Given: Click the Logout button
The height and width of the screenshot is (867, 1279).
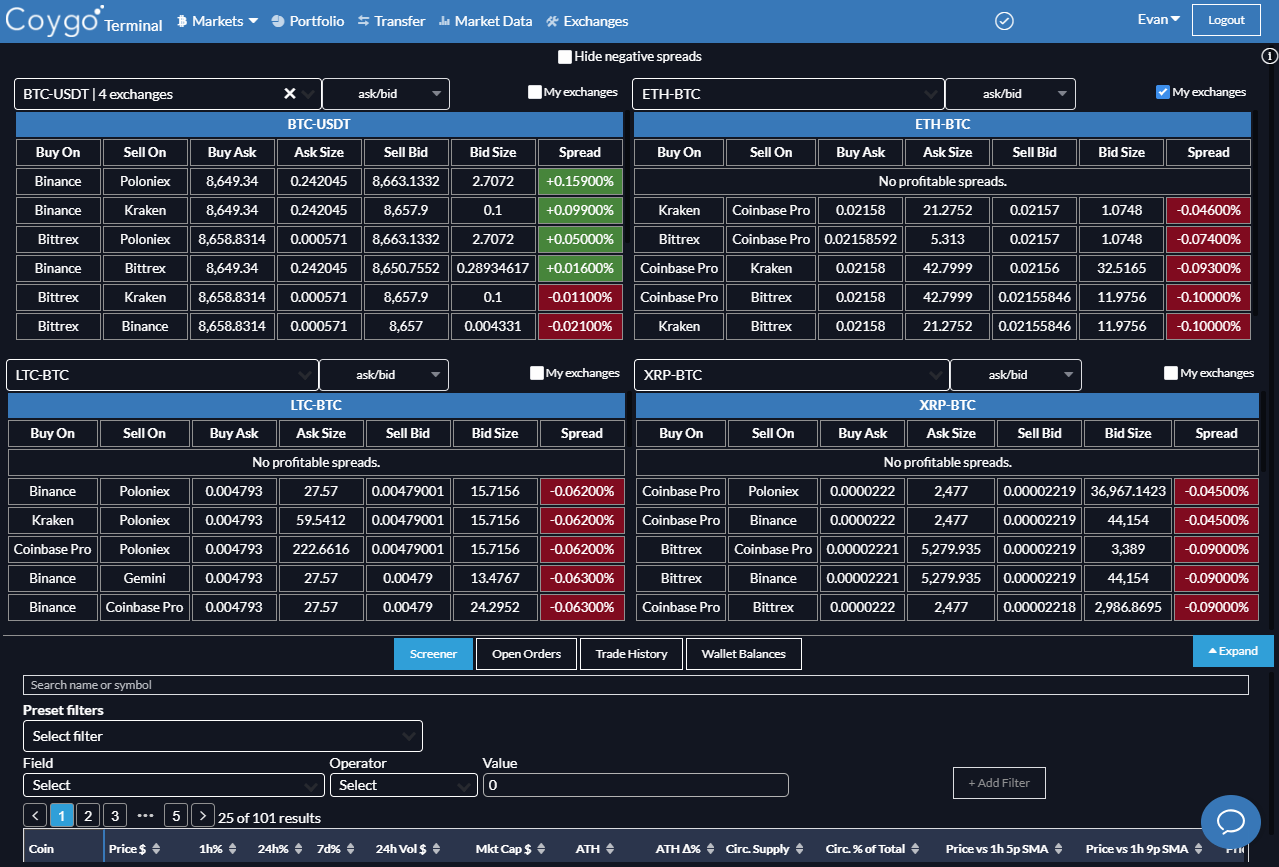Looking at the screenshot, I should click(x=1227, y=20).
